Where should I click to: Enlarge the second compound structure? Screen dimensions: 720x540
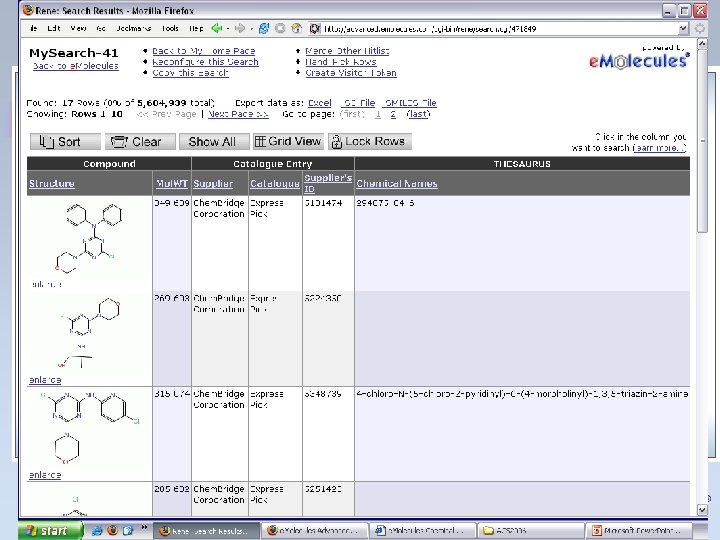coord(45,380)
